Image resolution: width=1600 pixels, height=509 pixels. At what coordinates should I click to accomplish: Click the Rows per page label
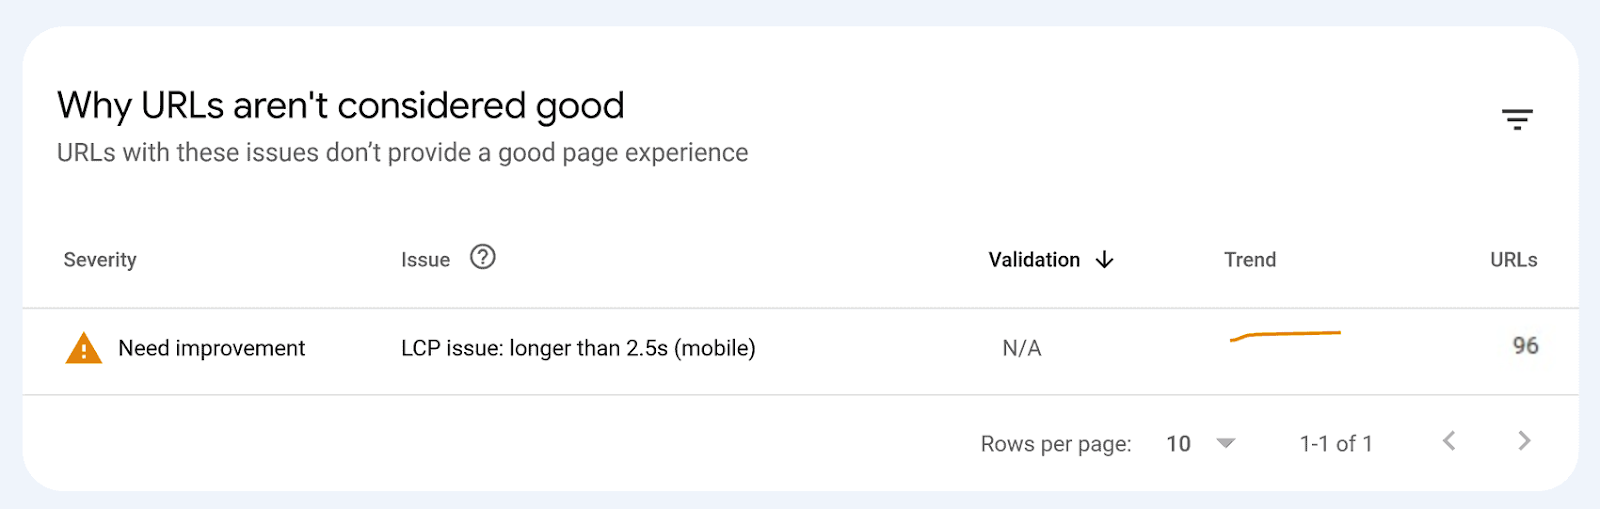tap(1056, 444)
